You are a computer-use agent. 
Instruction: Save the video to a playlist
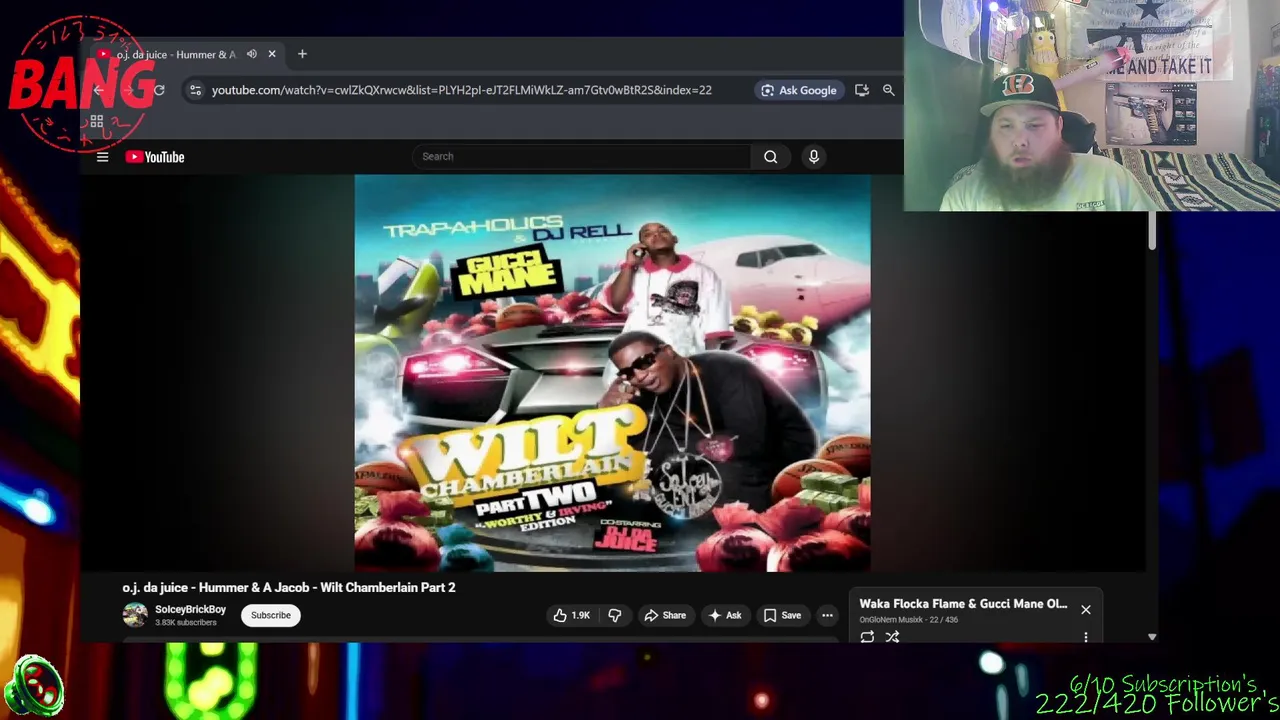782,615
